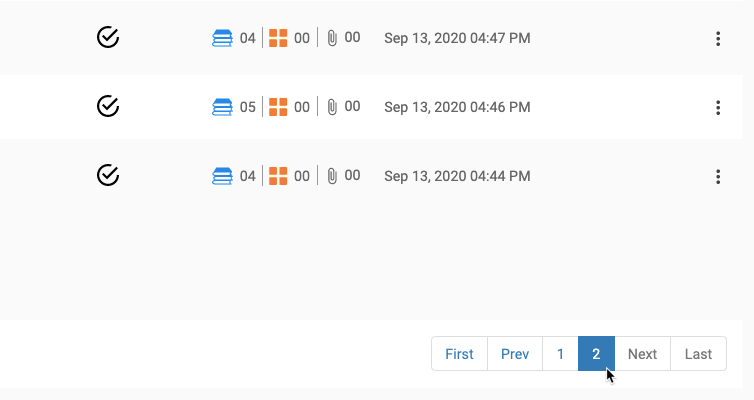This screenshot has width=754, height=400.
Task: Click the check-circle icon in the 04:47 PM row
Action: pyautogui.click(x=108, y=38)
